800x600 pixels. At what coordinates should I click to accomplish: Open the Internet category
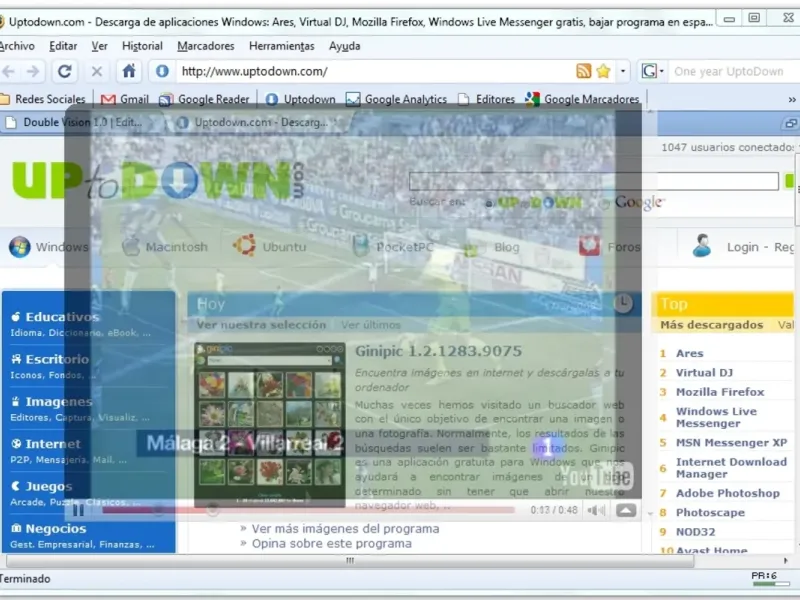(x=53, y=444)
